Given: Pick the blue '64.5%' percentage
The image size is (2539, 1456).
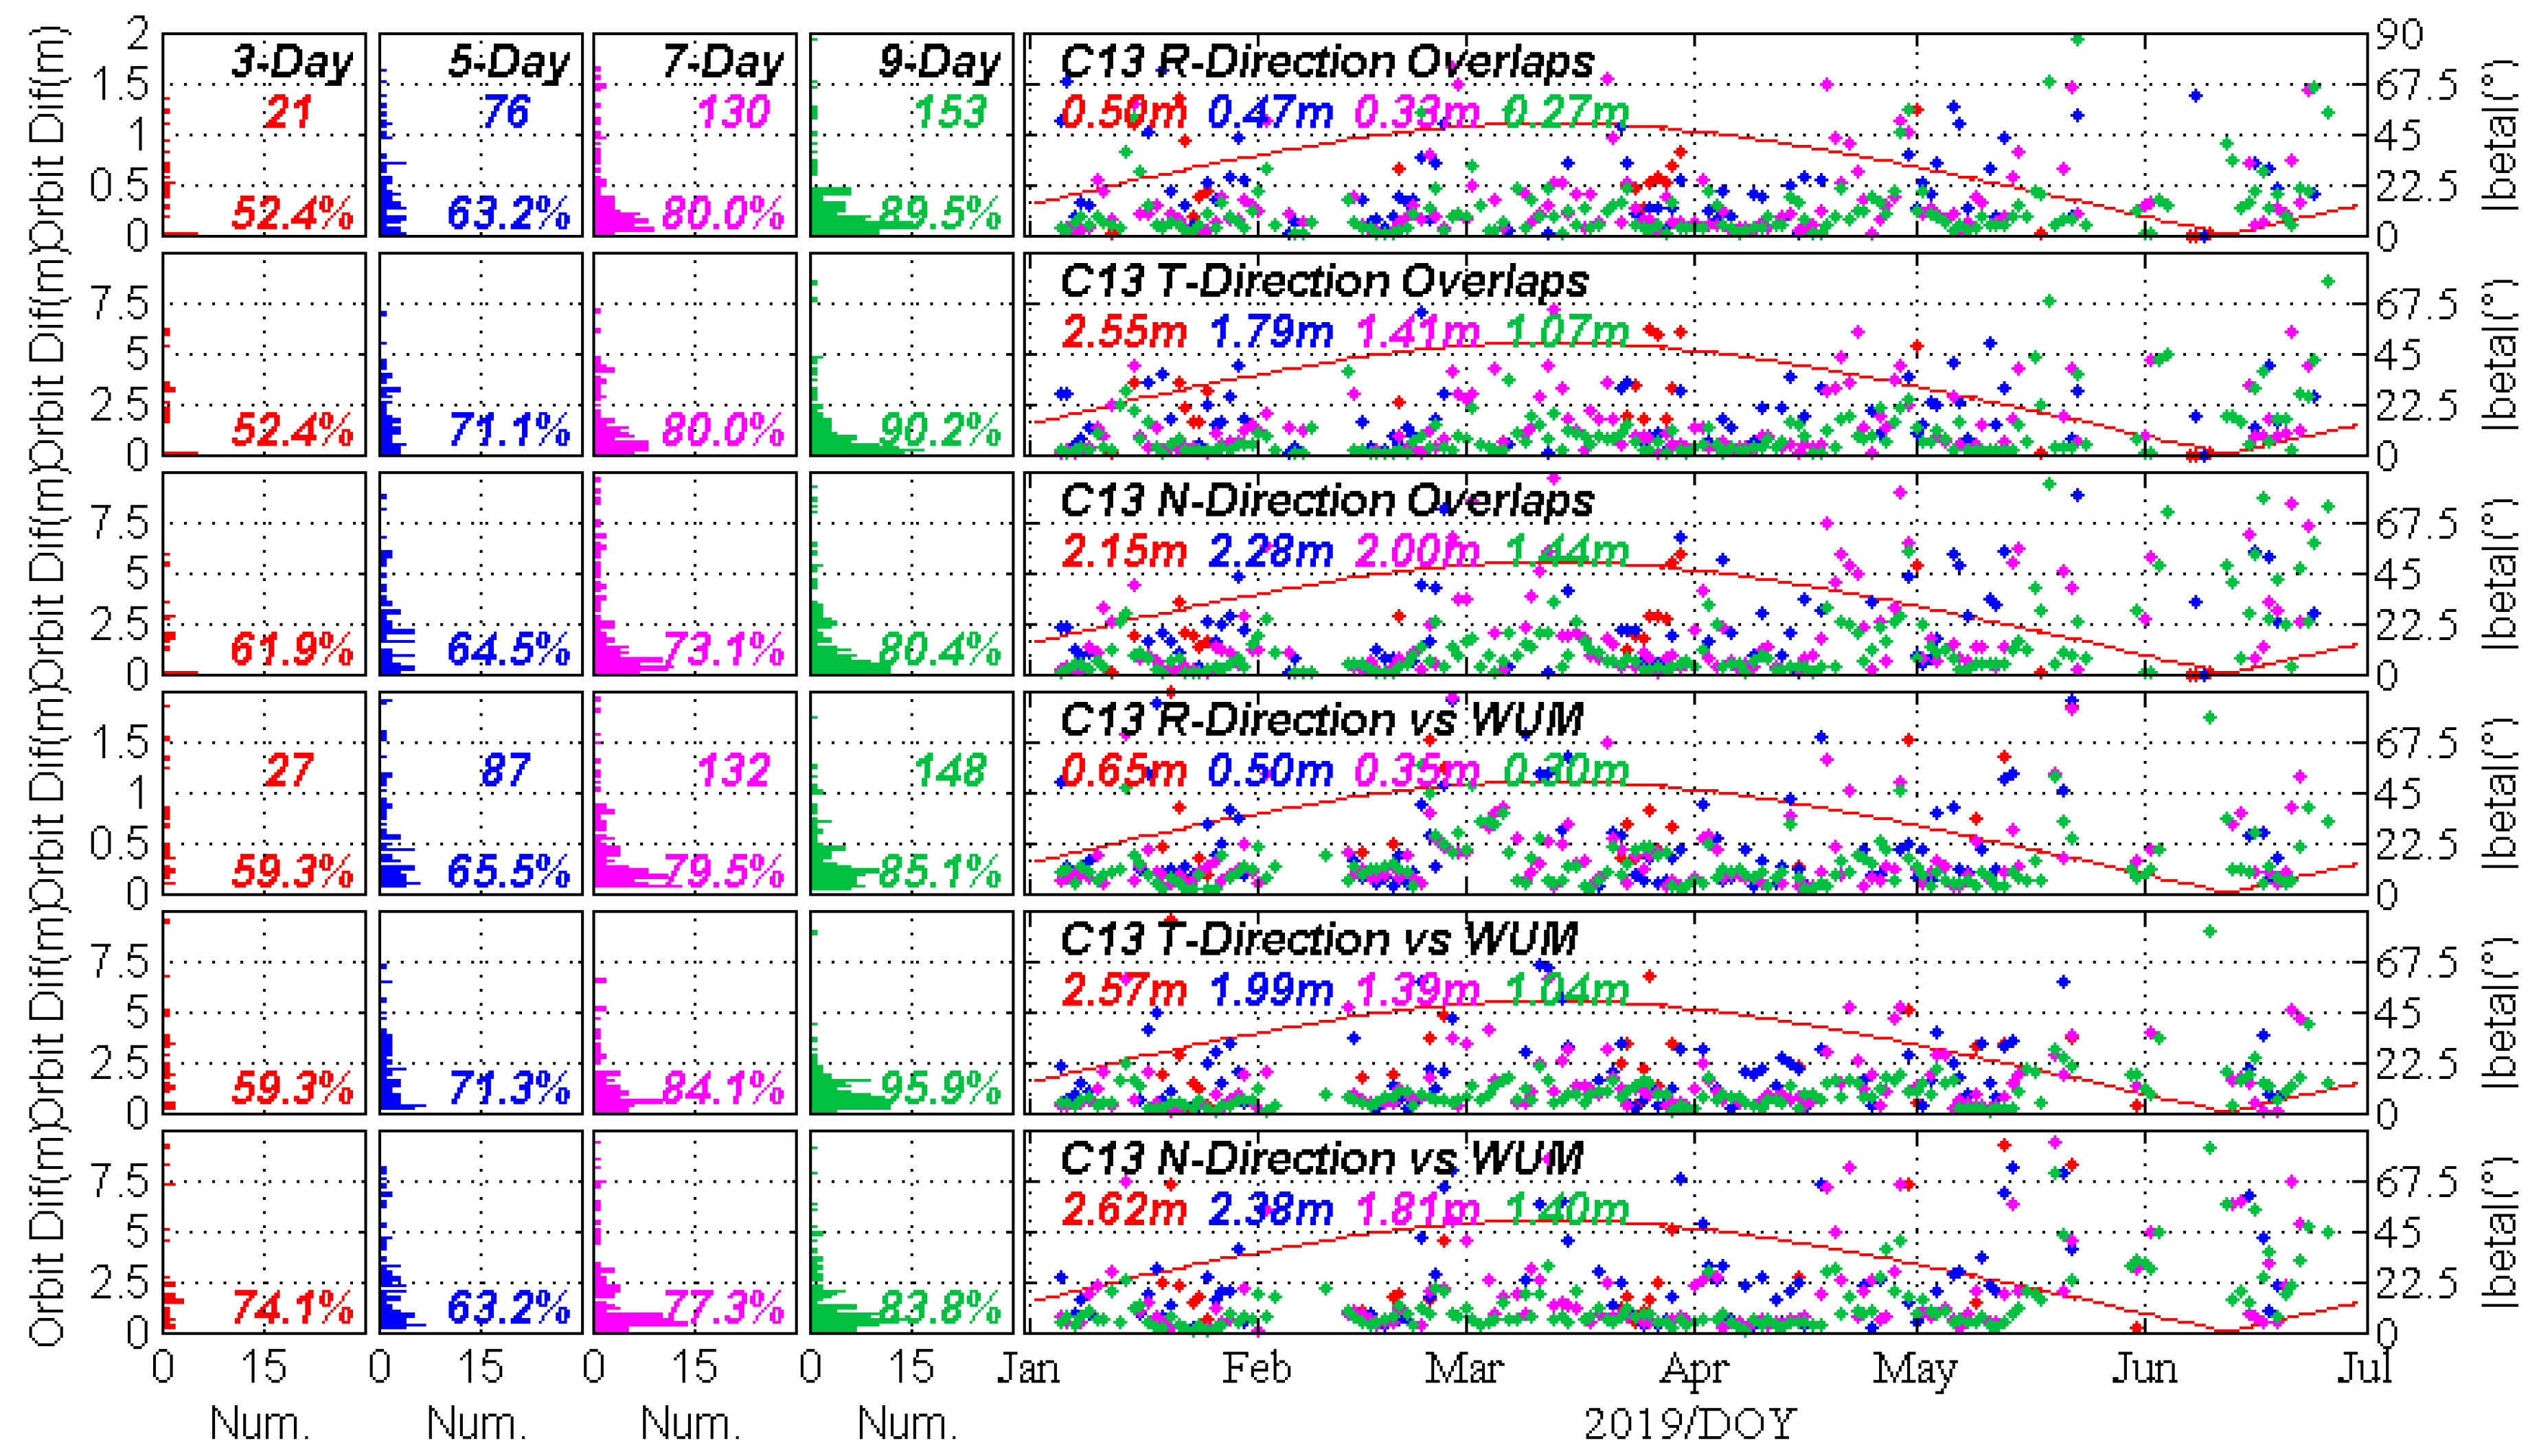Looking at the screenshot, I should tap(509, 650).
